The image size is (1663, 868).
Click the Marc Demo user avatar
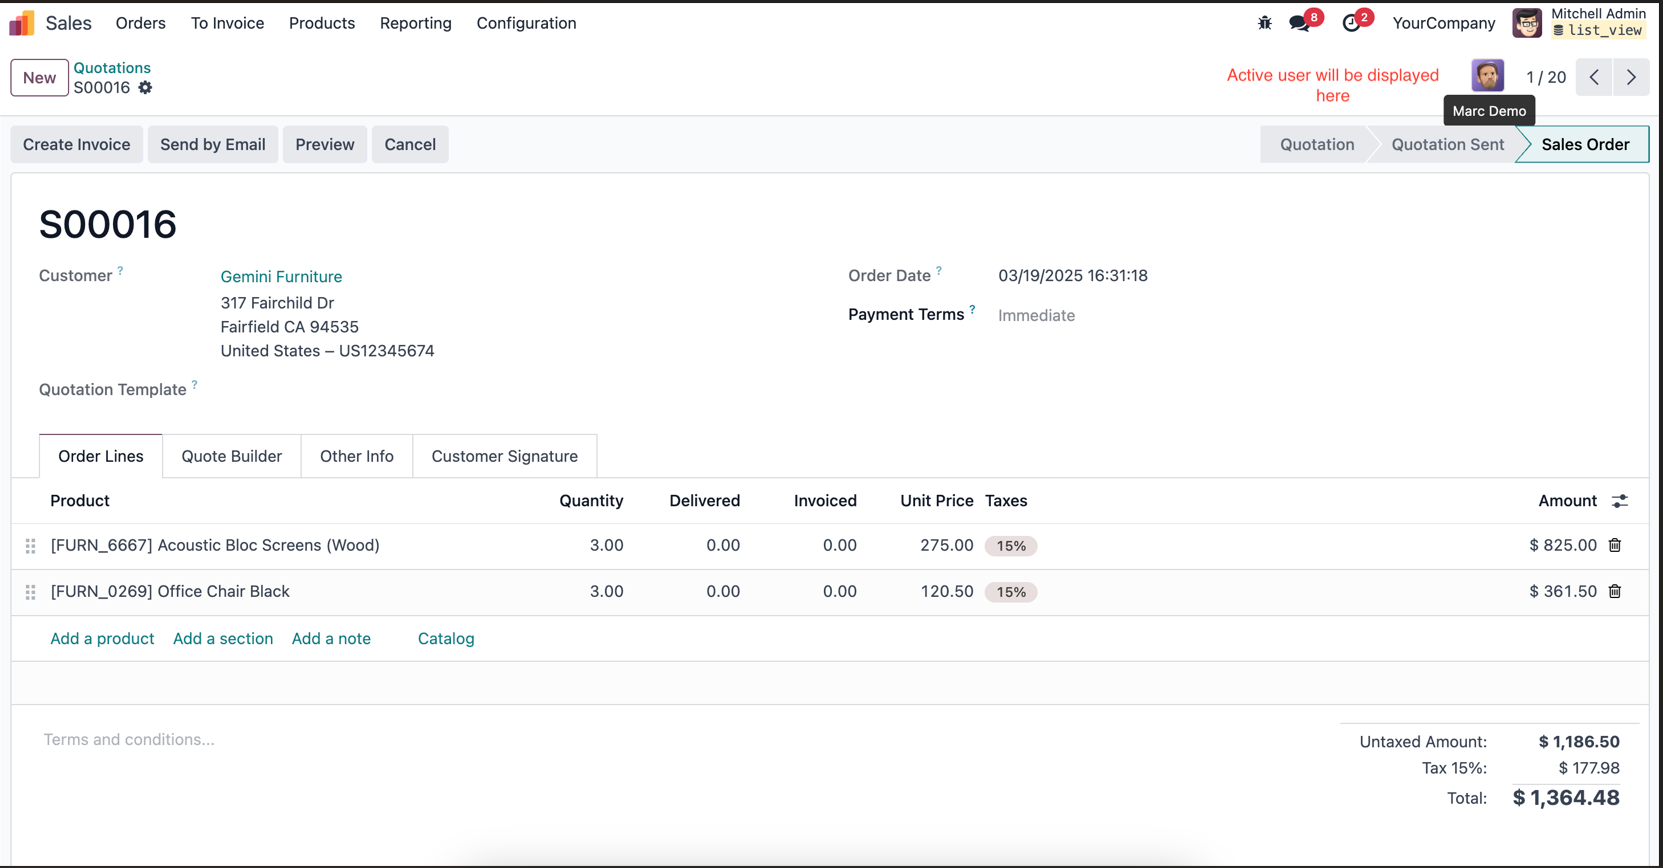pos(1487,76)
